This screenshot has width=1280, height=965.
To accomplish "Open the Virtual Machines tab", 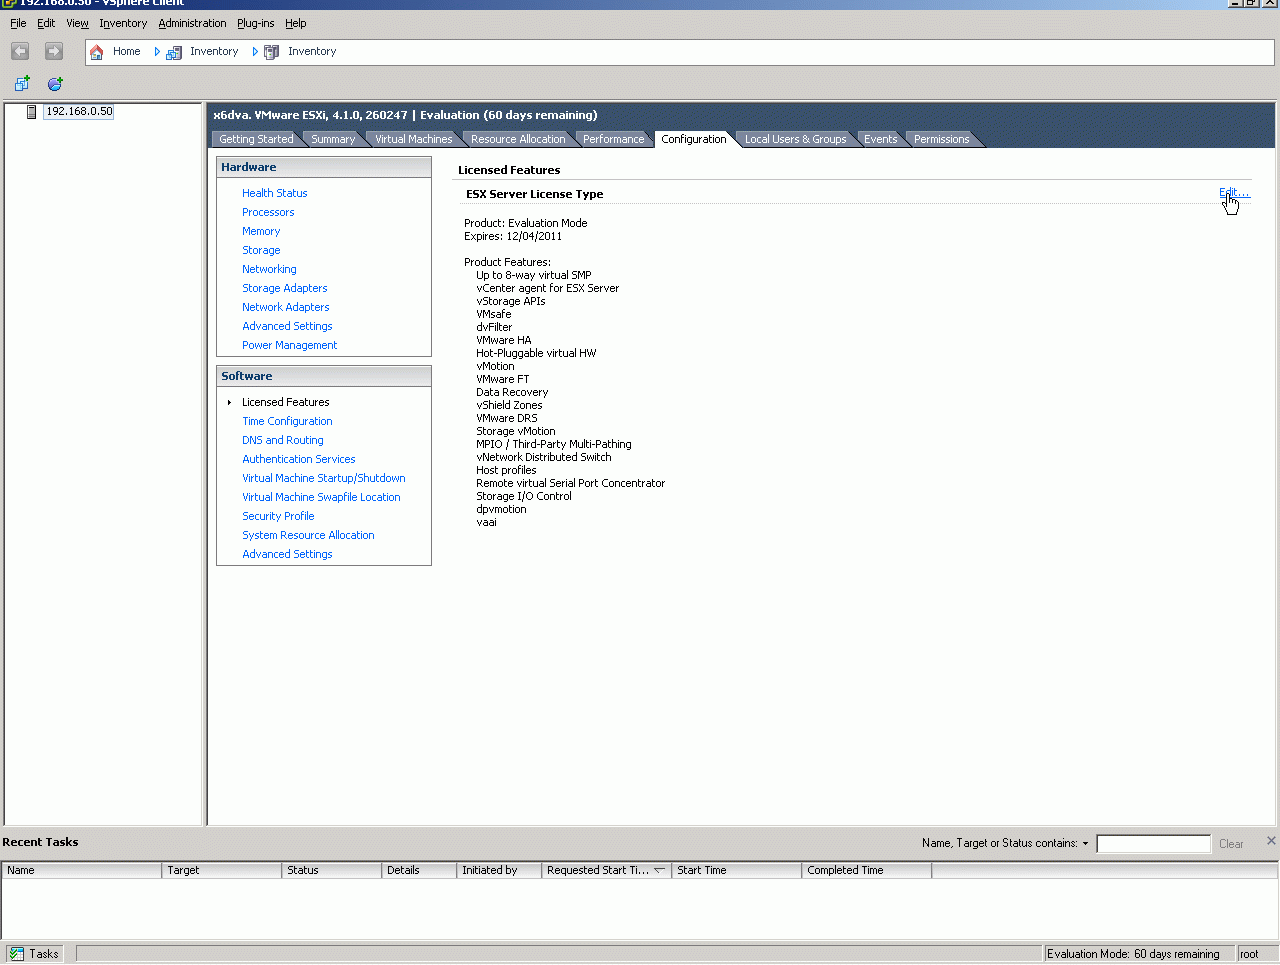I will pos(413,139).
